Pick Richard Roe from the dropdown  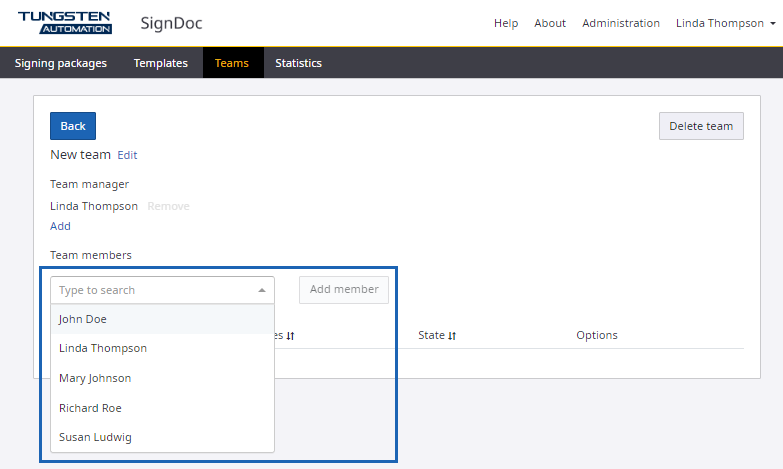(x=91, y=408)
